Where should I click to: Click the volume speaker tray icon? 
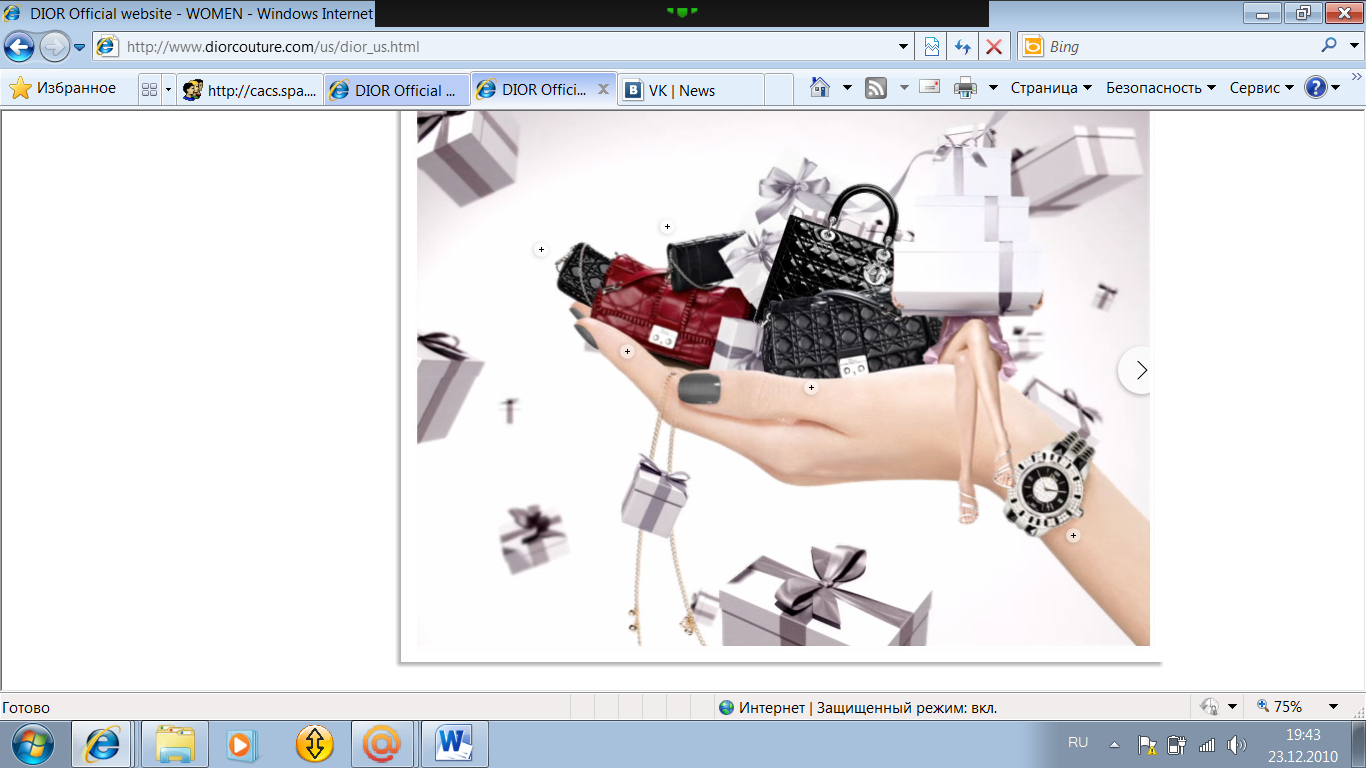coord(1237,745)
